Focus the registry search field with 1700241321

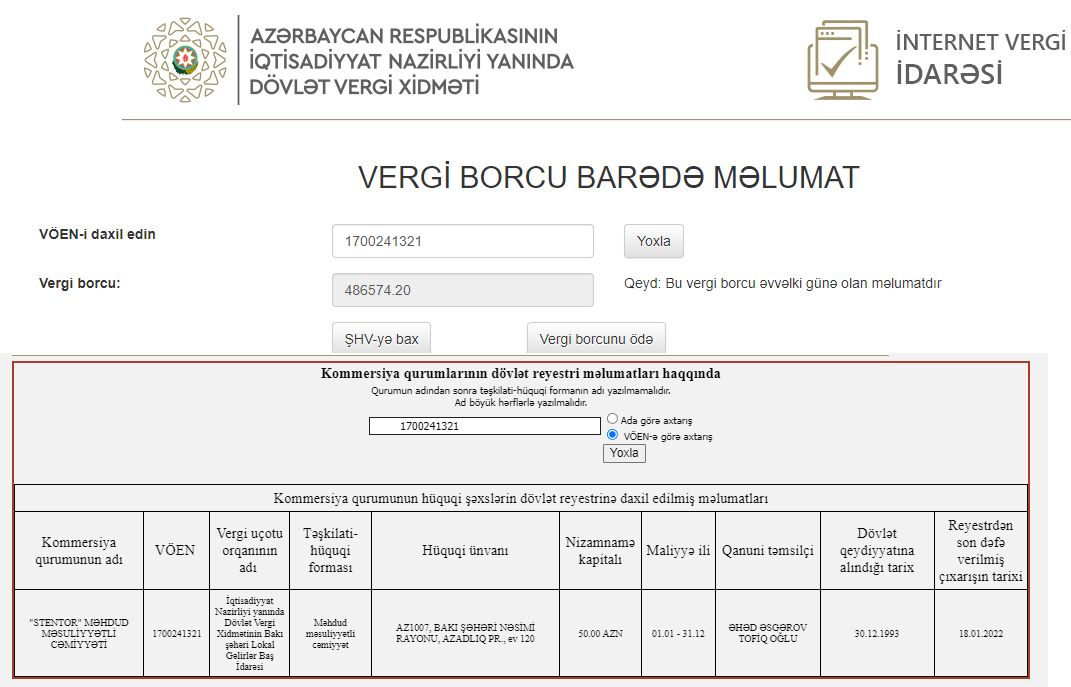[484, 426]
